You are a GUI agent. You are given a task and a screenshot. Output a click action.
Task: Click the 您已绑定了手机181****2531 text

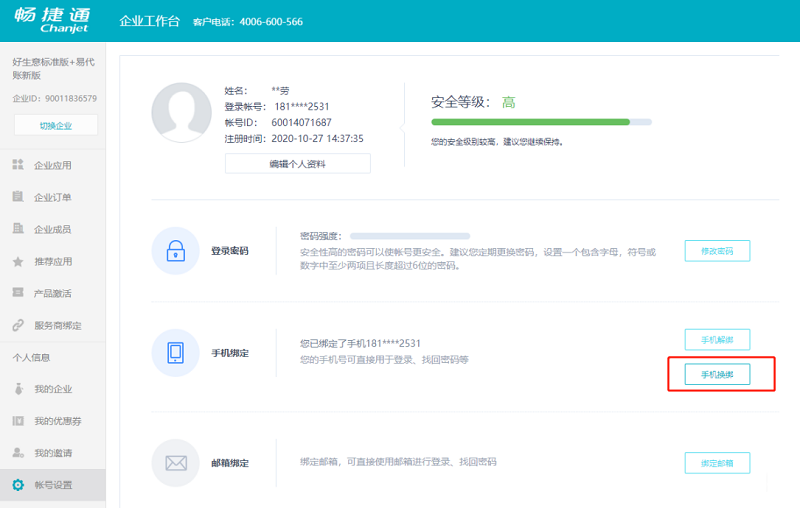tap(360, 343)
